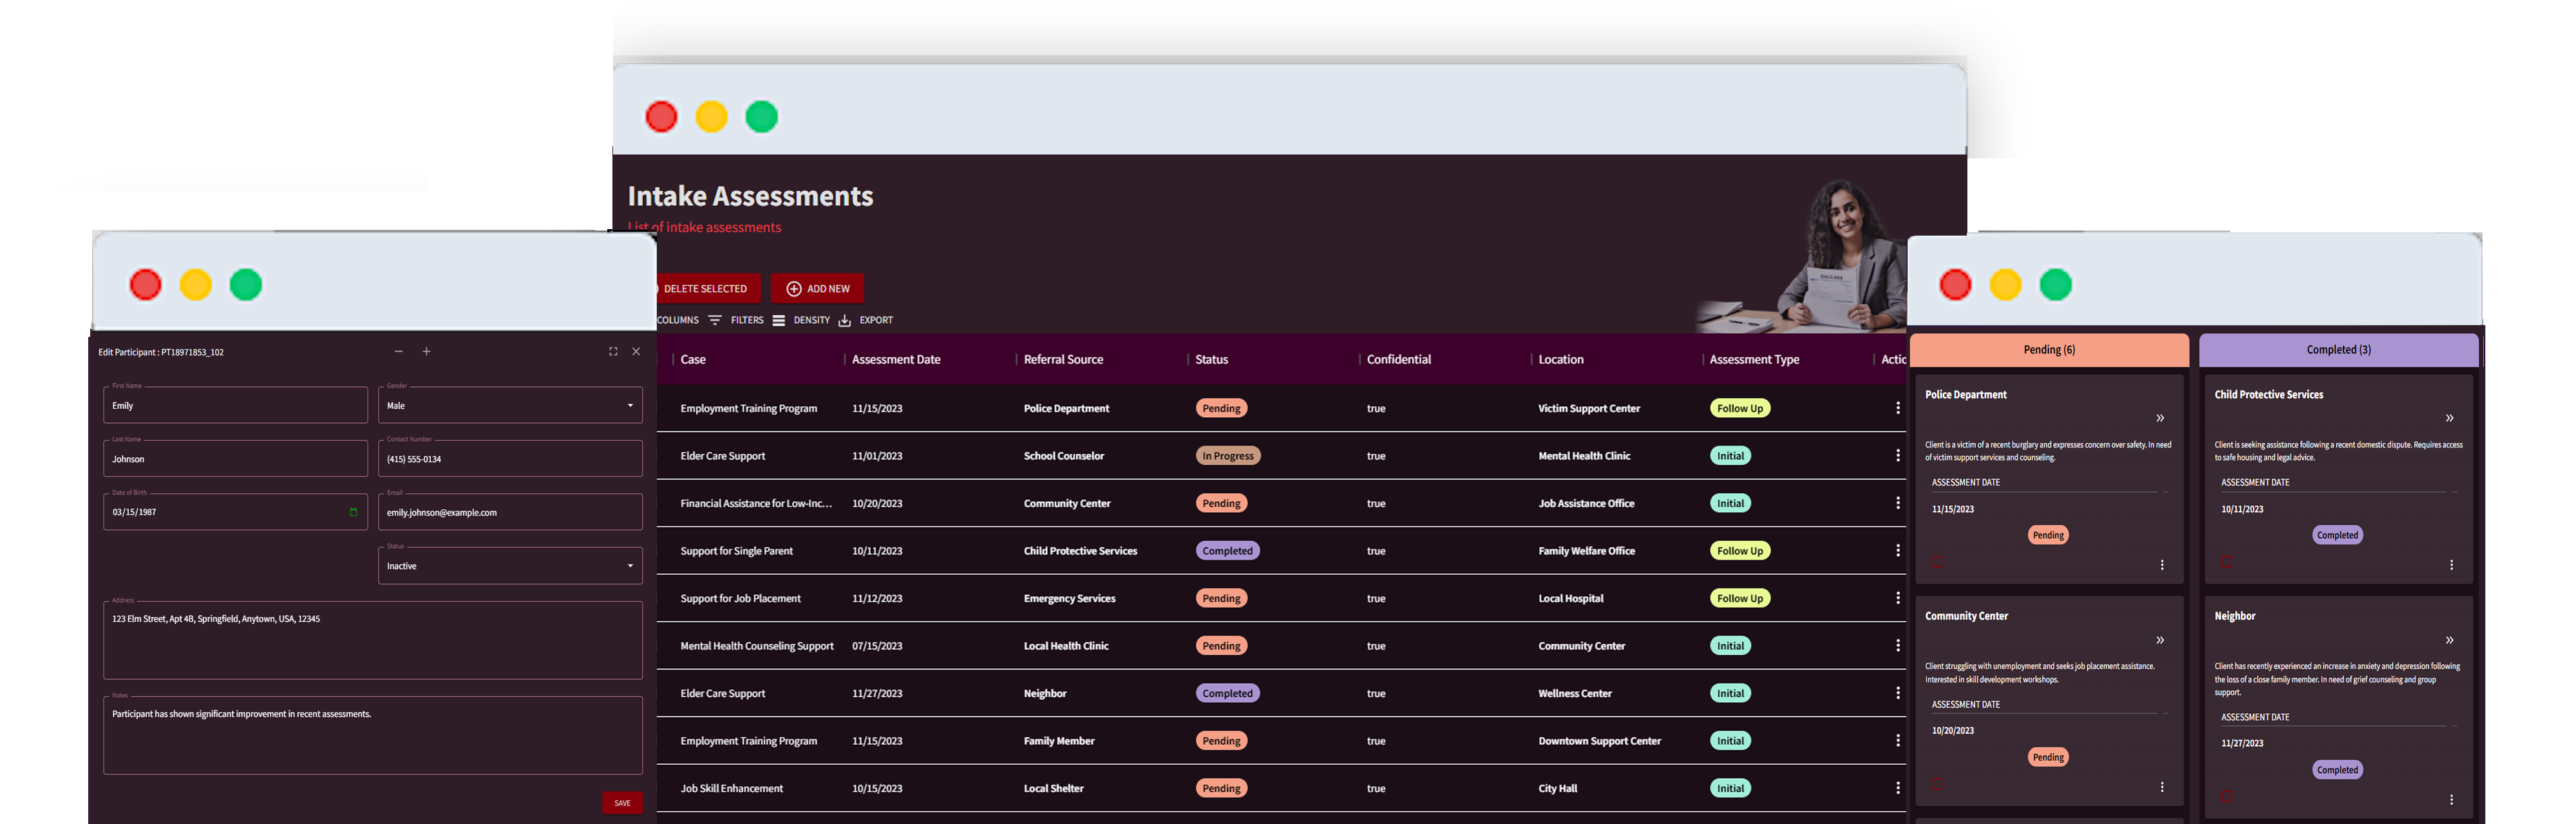Click the calendar icon in Date of Birth field
The height and width of the screenshot is (824, 2576).
[x=353, y=511]
